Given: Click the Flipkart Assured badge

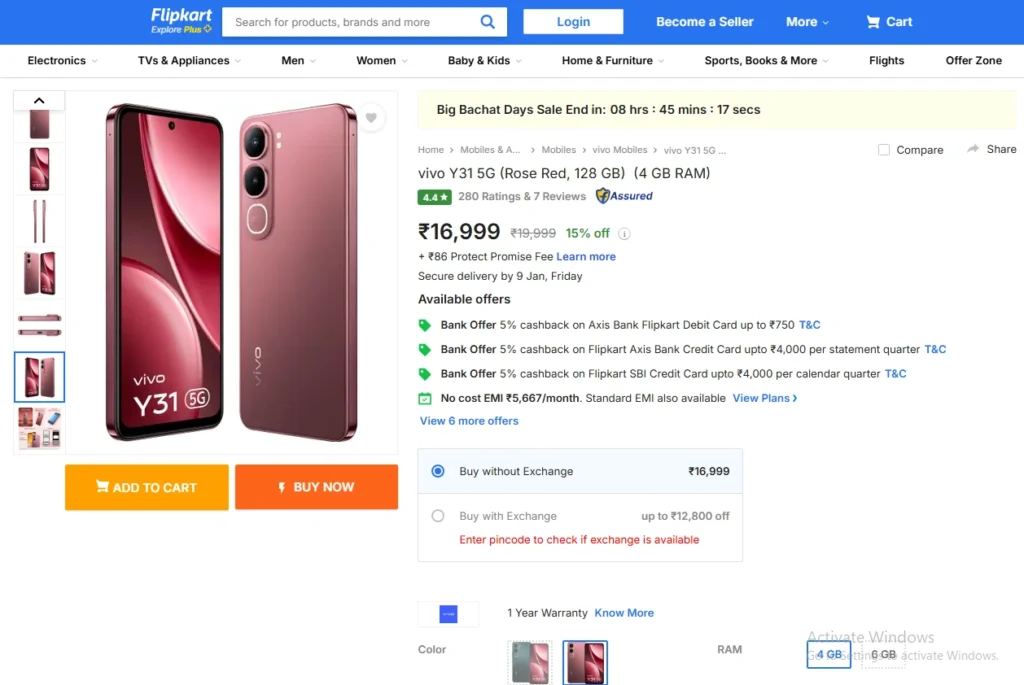Looking at the screenshot, I should (624, 196).
